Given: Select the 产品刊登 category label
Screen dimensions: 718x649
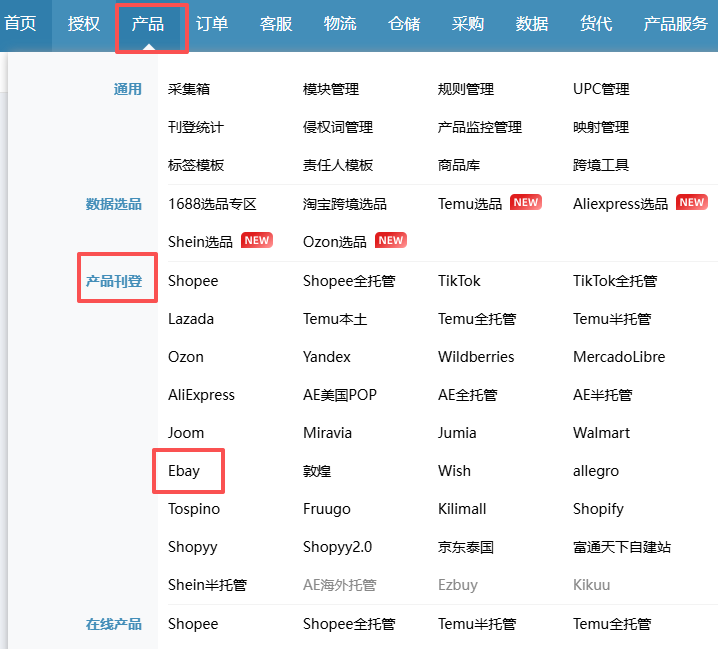Looking at the screenshot, I should tap(114, 282).
